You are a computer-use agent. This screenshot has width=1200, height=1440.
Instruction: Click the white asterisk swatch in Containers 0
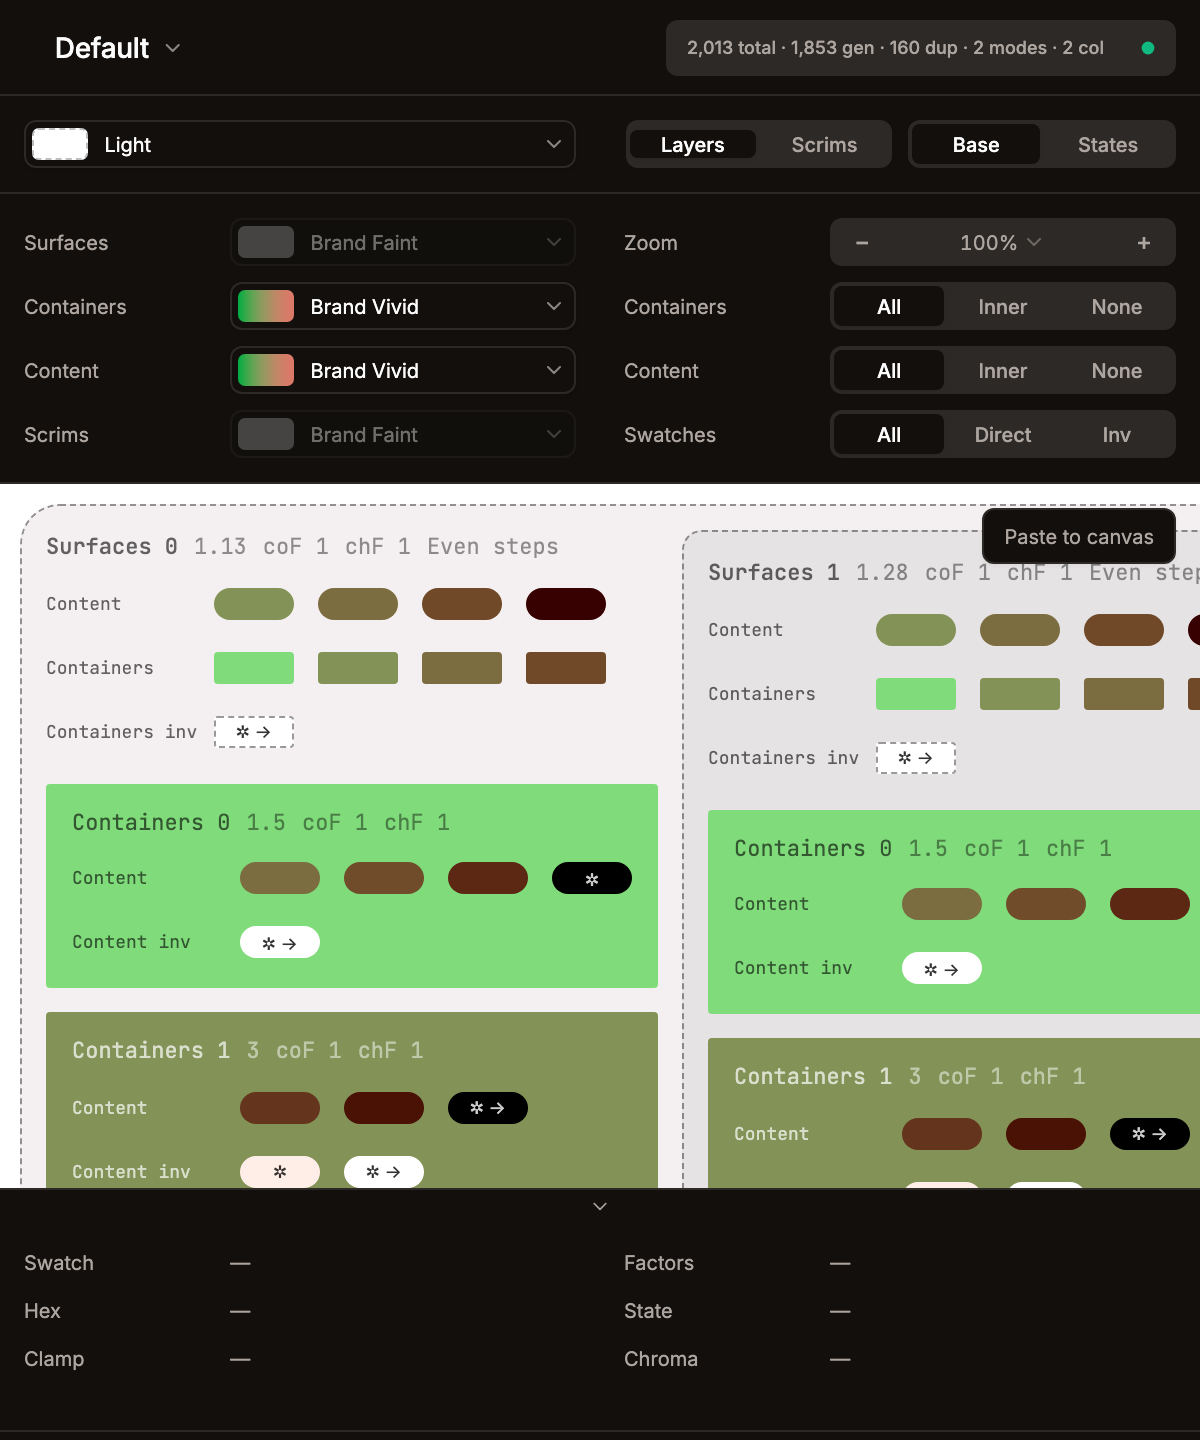coord(591,878)
